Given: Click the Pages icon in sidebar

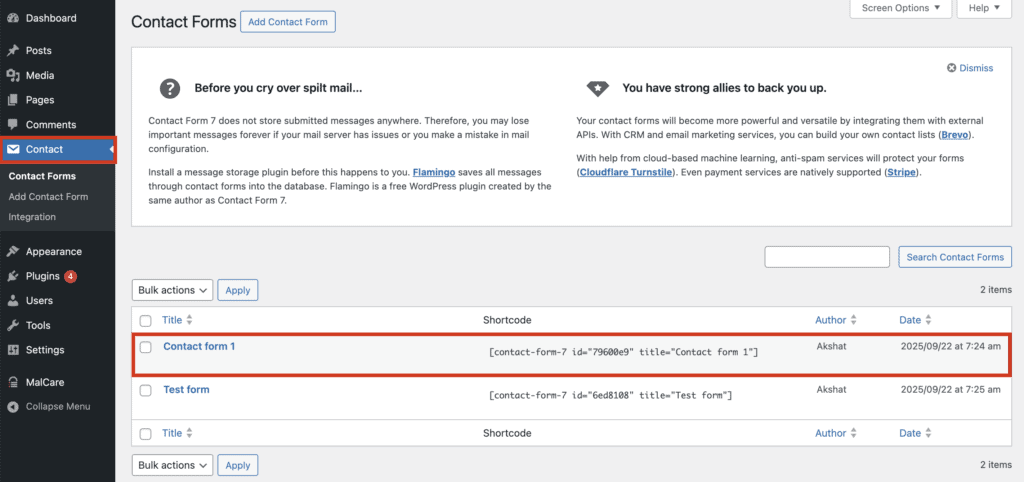Looking at the screenshot, I should 13,100.
